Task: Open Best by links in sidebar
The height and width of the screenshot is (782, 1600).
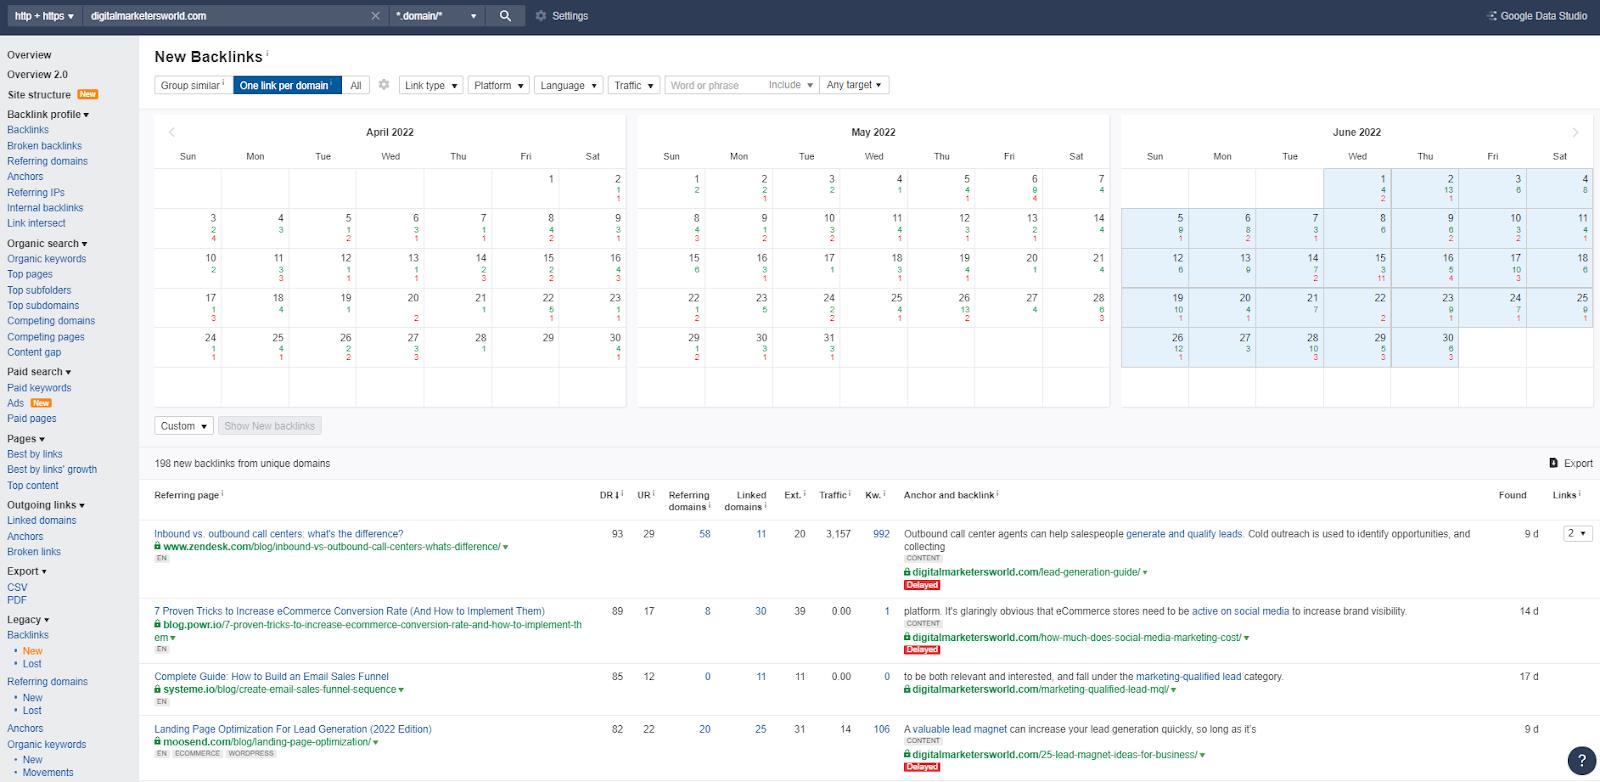Action: 35,454
